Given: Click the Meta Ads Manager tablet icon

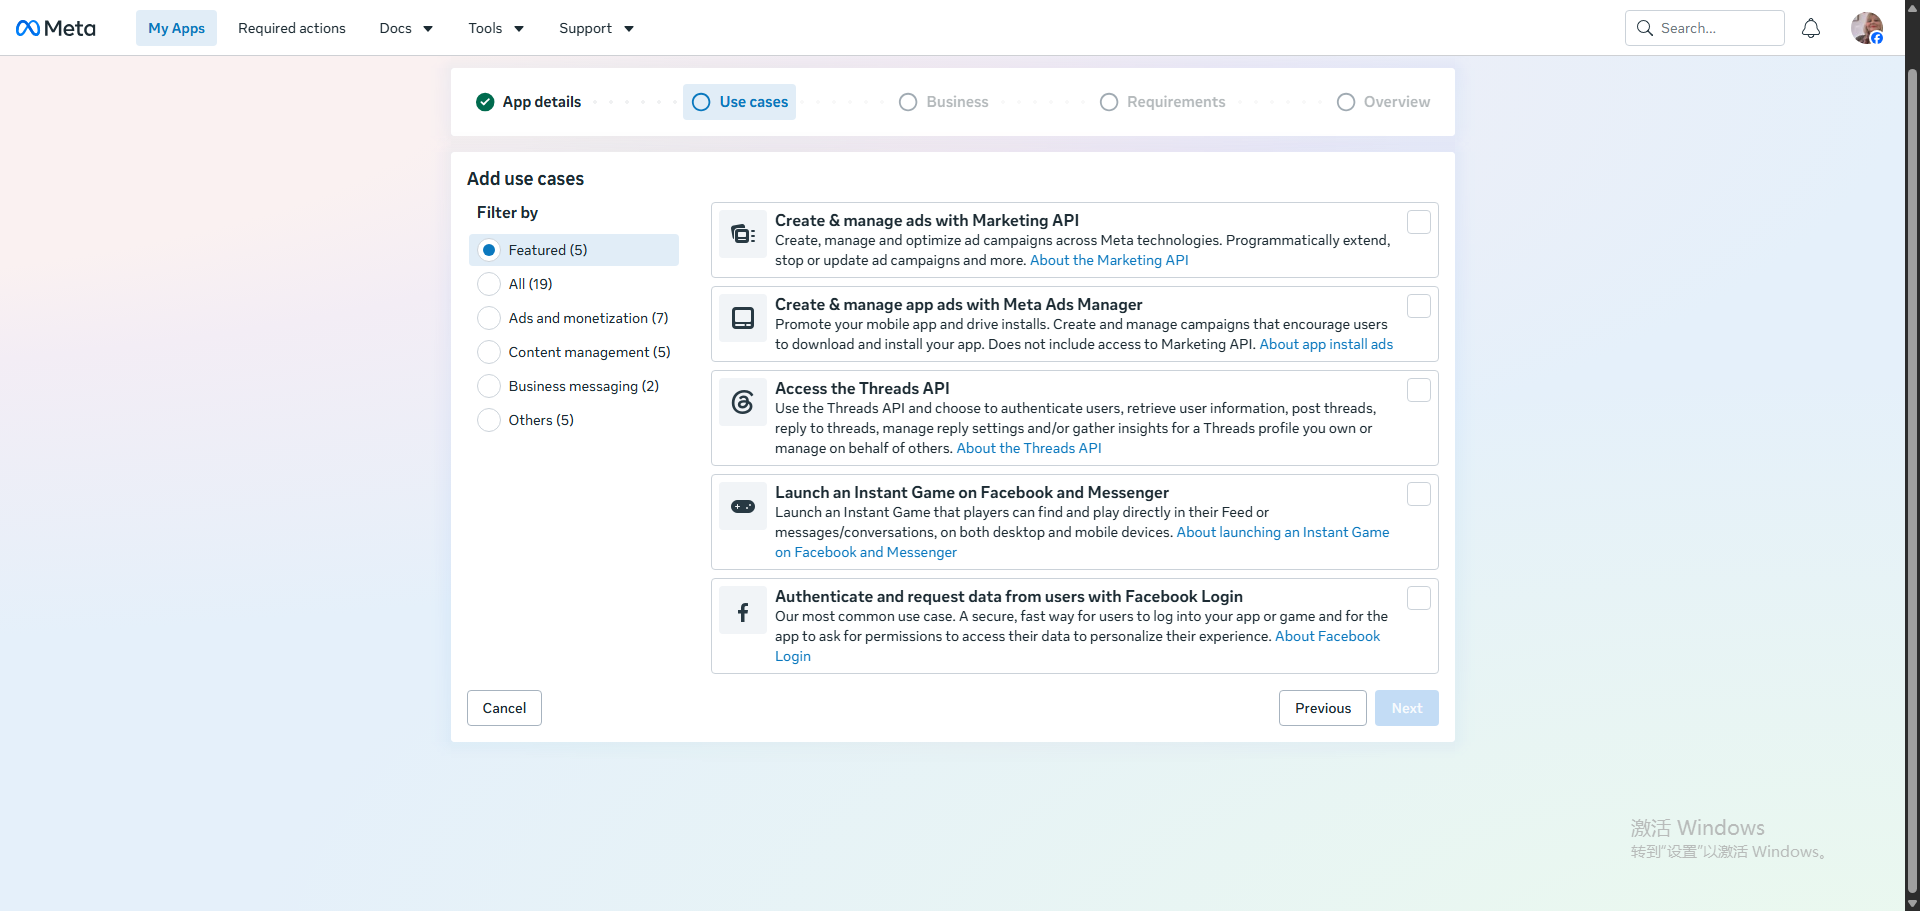Looking at the screenshot, I should [x=743, y=318].
